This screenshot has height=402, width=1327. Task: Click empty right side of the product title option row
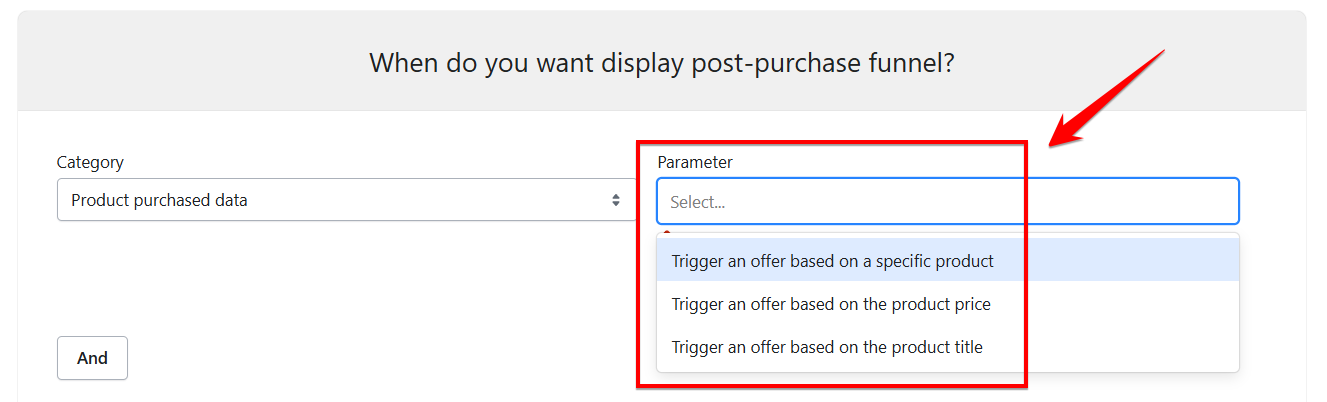[x=1130, y=347]
